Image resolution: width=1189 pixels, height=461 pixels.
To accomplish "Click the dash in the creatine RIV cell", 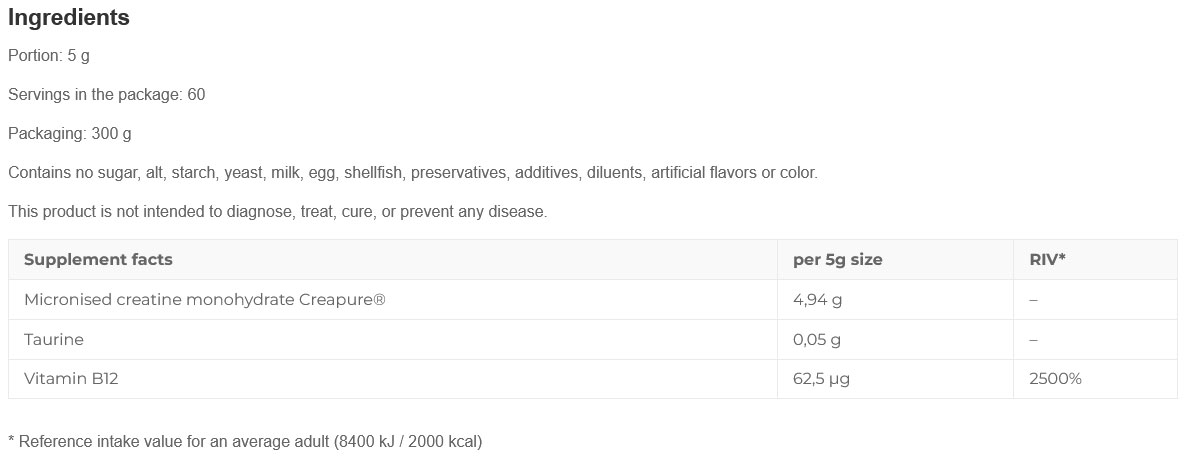I will click(1033, 300).
